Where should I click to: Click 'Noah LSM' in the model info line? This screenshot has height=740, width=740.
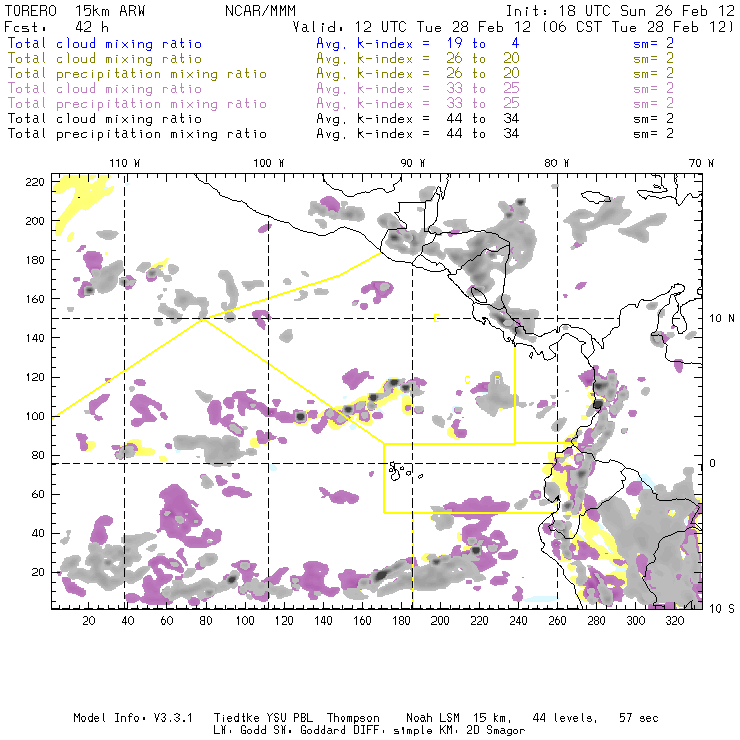coord(433,718)
